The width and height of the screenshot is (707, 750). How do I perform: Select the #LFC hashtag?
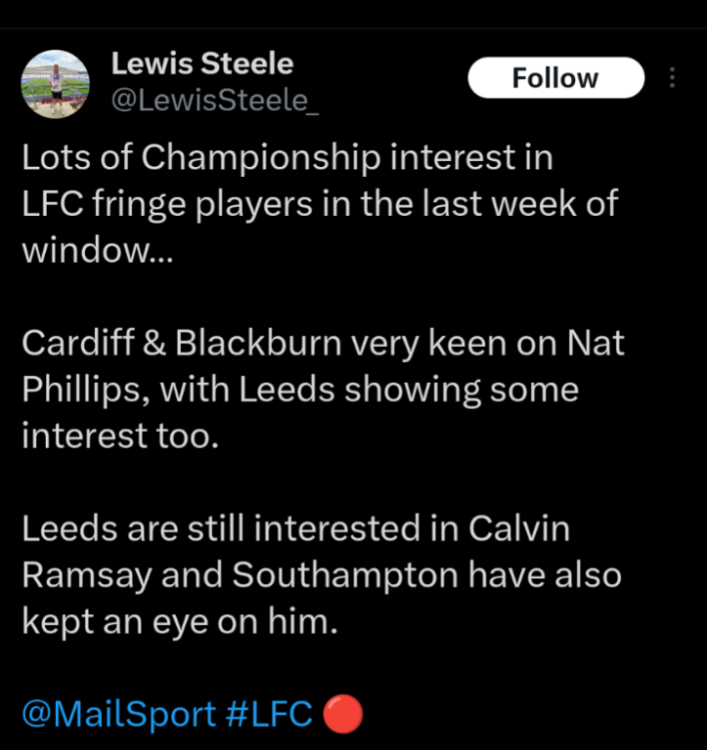click(270, 714)
